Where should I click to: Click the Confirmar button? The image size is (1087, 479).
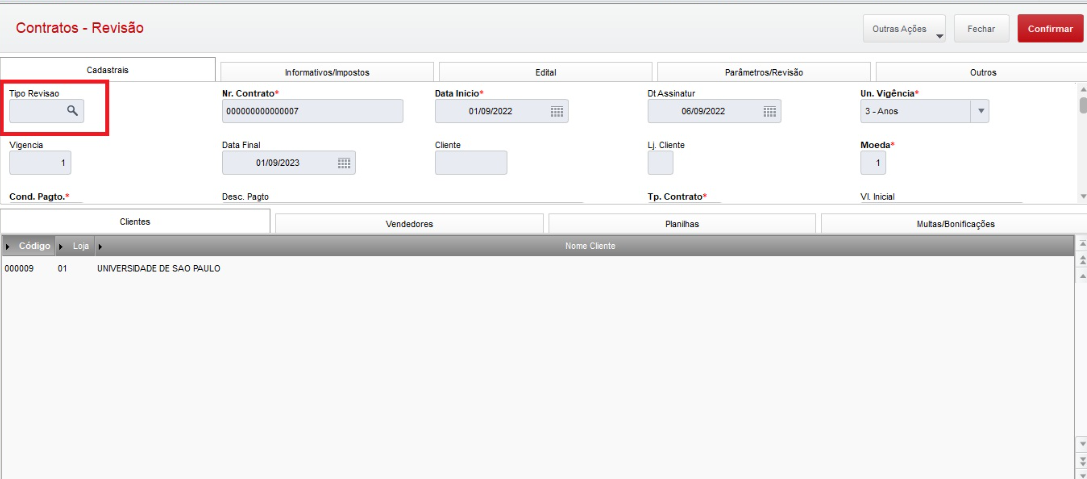(x=1050, y=29)
